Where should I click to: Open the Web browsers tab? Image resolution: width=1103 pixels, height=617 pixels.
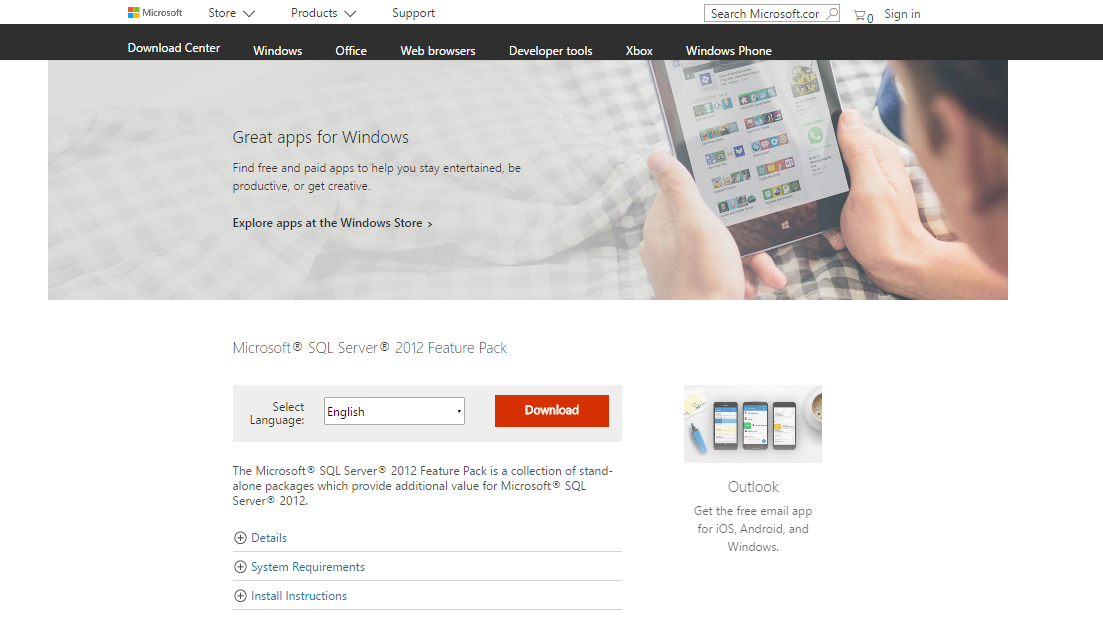click(438, 51)
